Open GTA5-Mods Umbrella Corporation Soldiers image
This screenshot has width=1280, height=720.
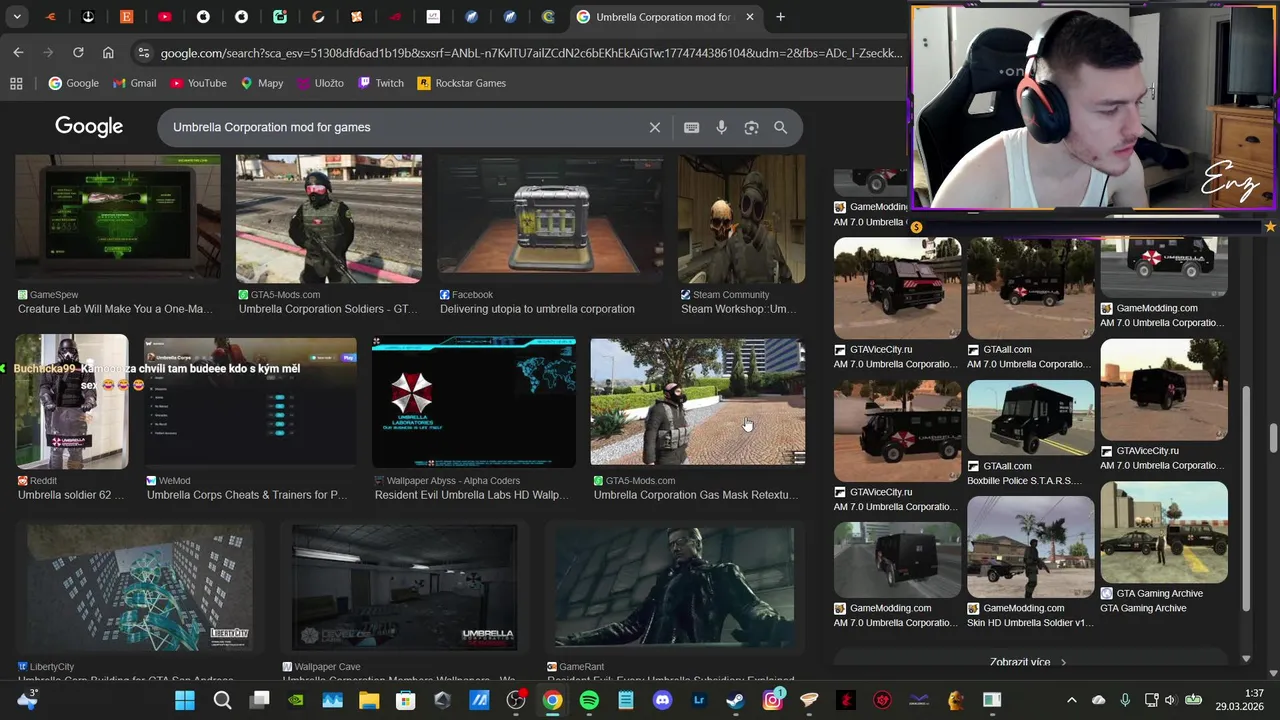tap(329, 218)
